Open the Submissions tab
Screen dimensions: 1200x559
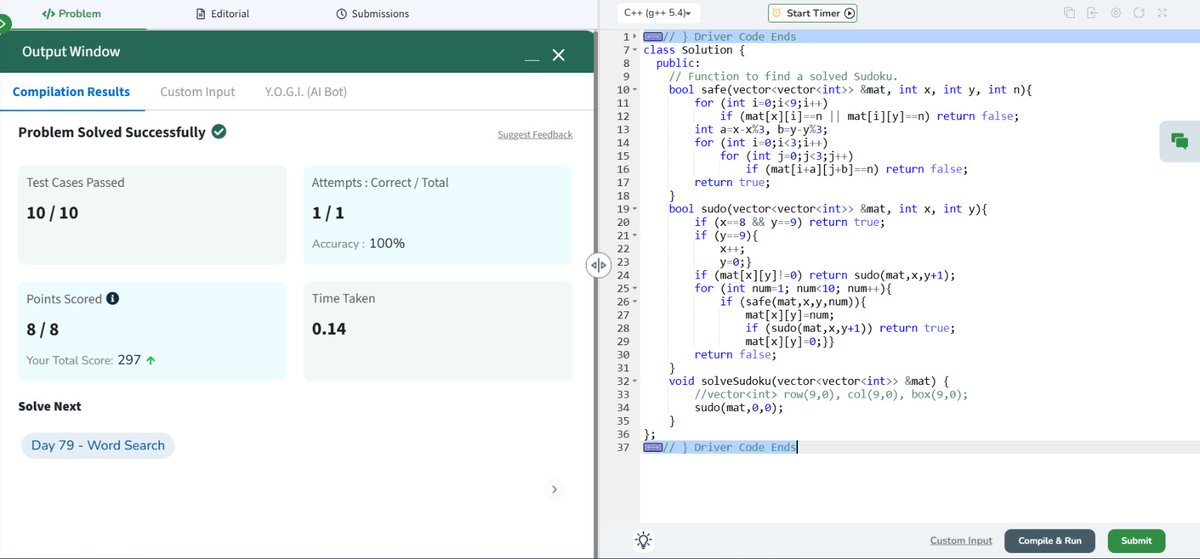pos(372,14)
